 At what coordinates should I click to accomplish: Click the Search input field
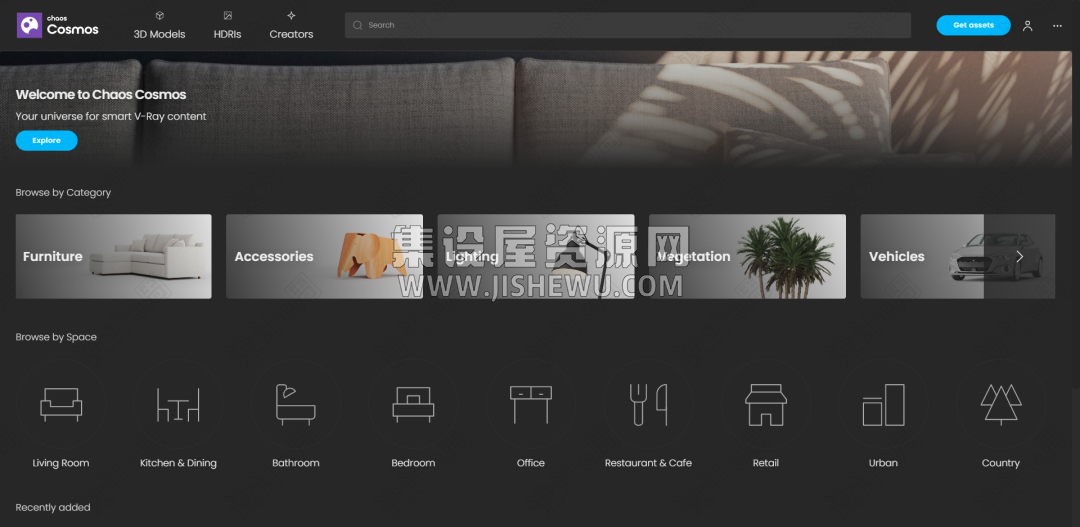click(627, 25)
